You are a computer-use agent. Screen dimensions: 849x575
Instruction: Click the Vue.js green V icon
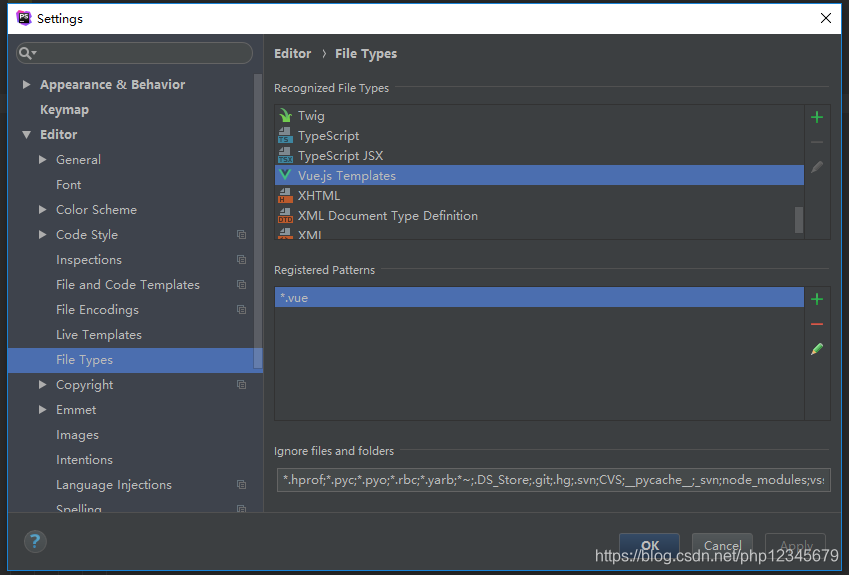click(x=285, y=175)
